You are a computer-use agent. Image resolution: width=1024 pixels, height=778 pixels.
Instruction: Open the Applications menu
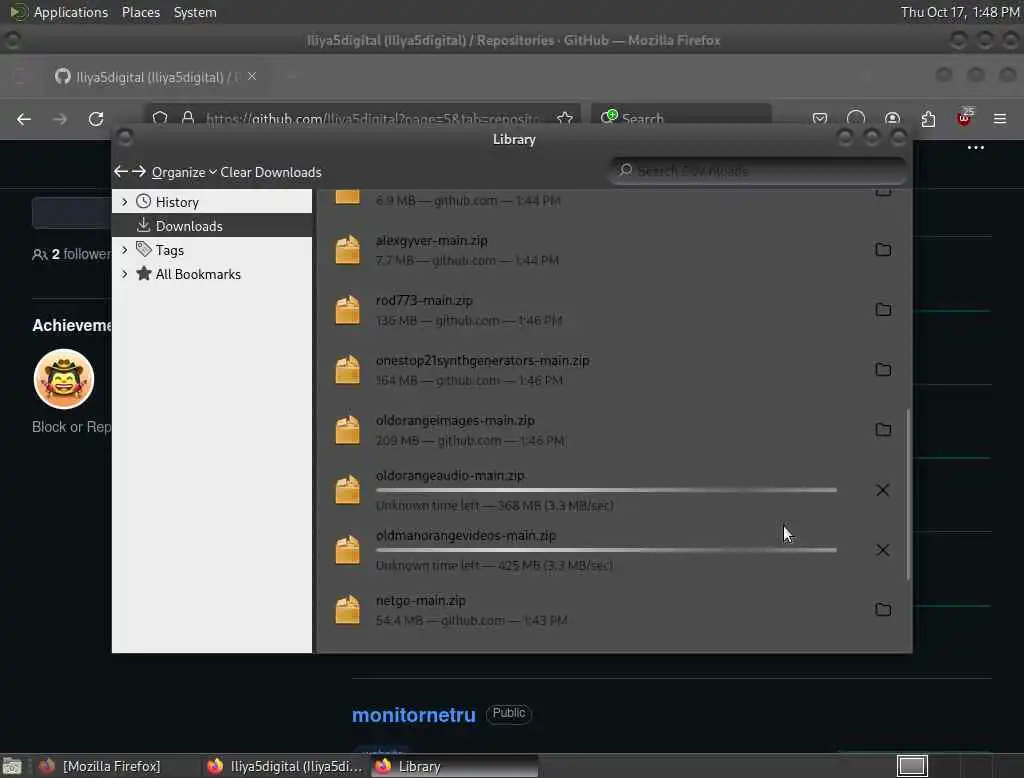tap(71, 12)
